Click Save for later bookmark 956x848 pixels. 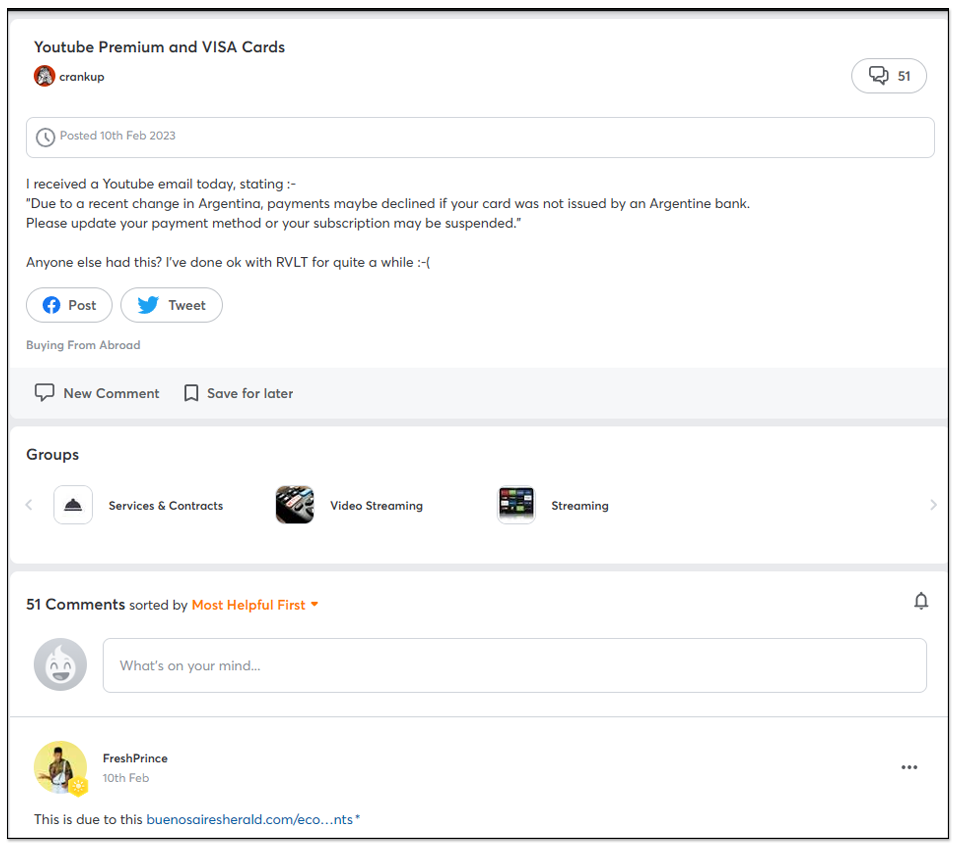[x=238, y=393]
